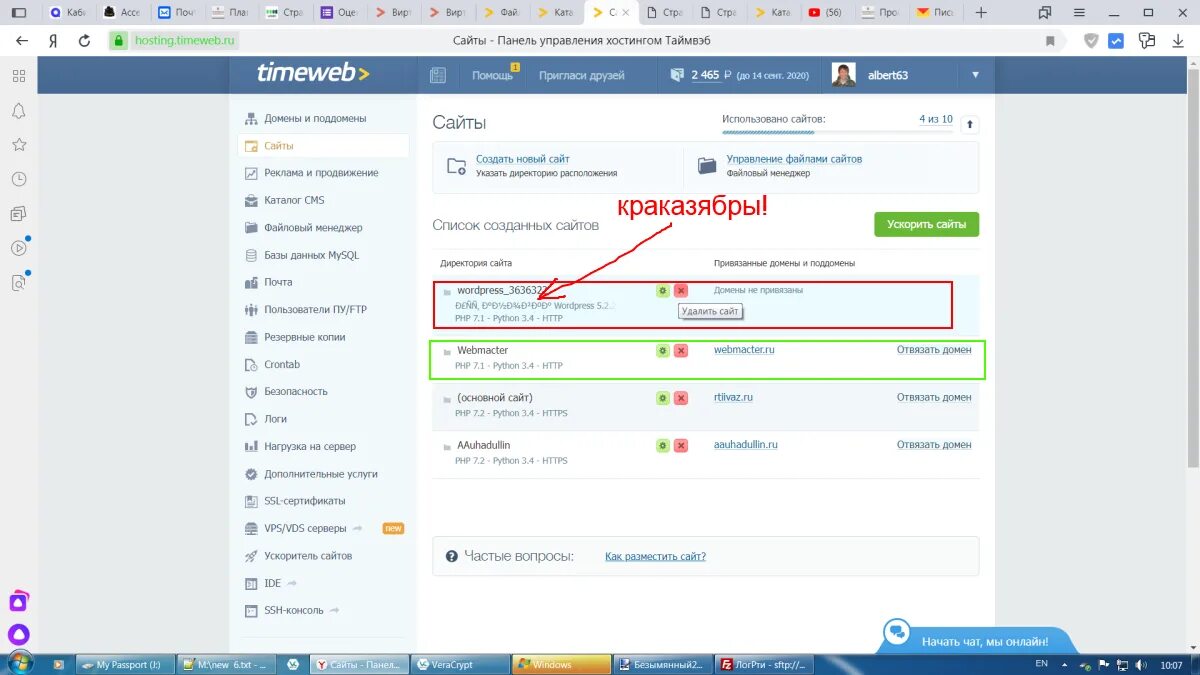The width and height of the screenshot is (1200, 675).
Task: Open settings gear for wordpress_363632 site
Action: pos(662,290)
